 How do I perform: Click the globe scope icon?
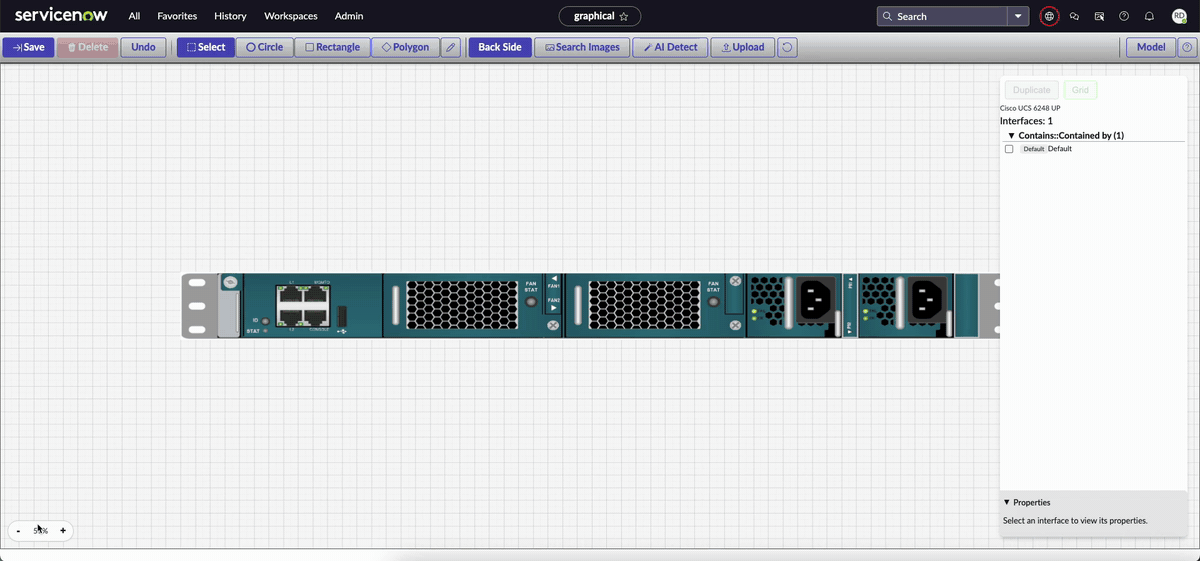(x=1049, y=16)
